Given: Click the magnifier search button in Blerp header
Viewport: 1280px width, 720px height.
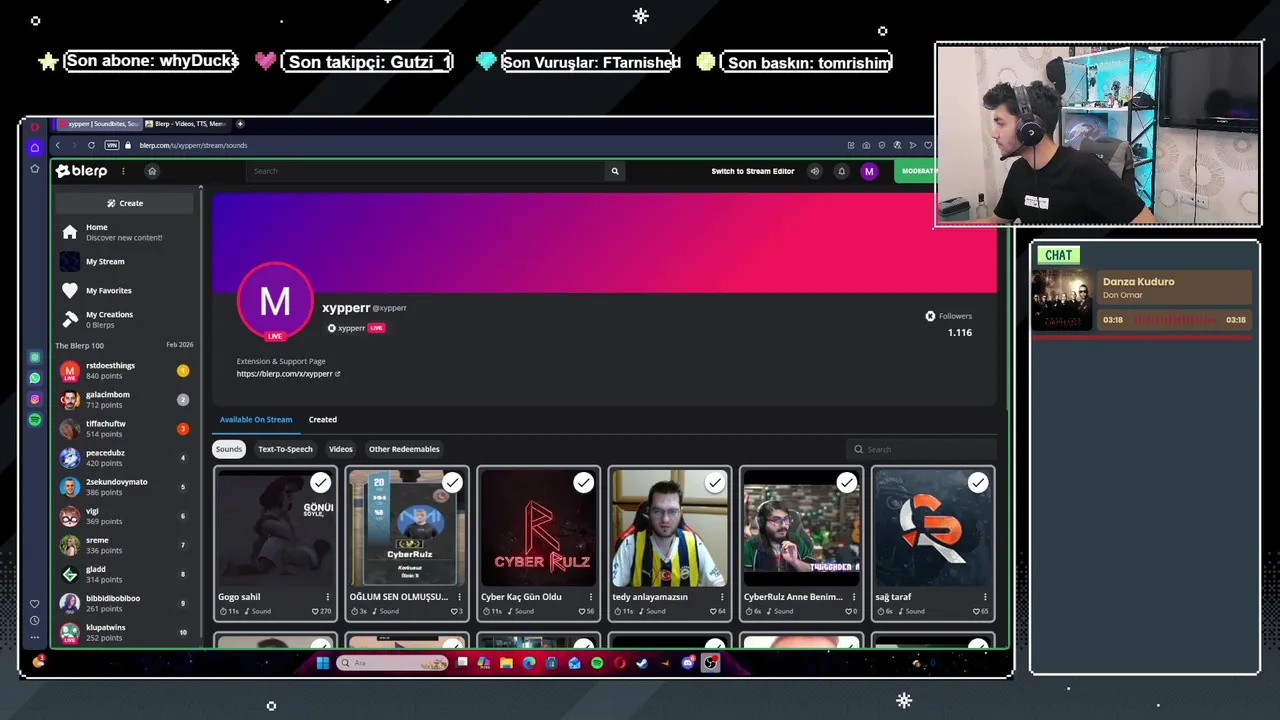Looking at the screenshot, I should tap(615, 171).
